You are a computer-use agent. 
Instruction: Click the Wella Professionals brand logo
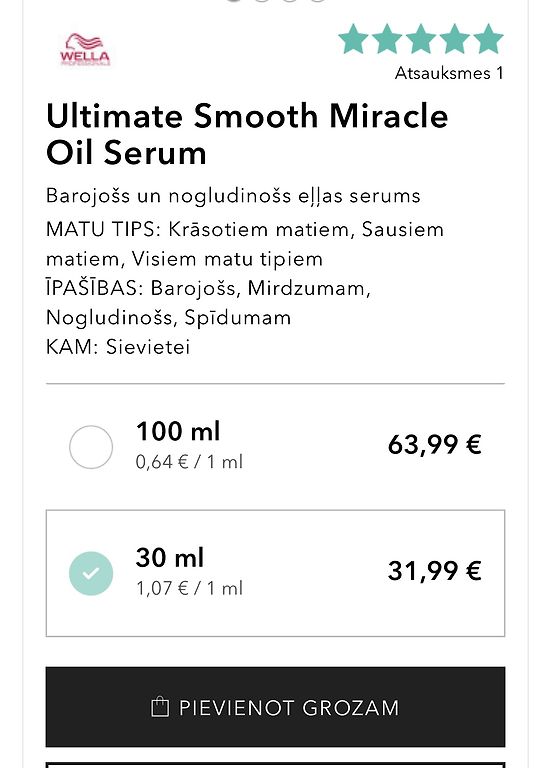click(85, 49)
